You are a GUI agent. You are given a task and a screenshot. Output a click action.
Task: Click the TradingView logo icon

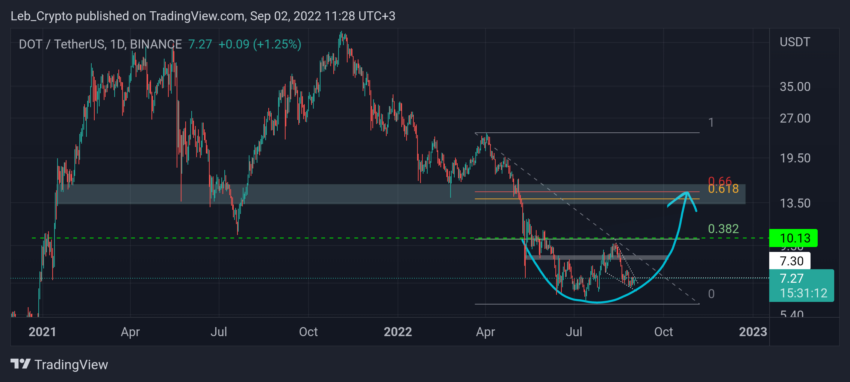point(20,365)
